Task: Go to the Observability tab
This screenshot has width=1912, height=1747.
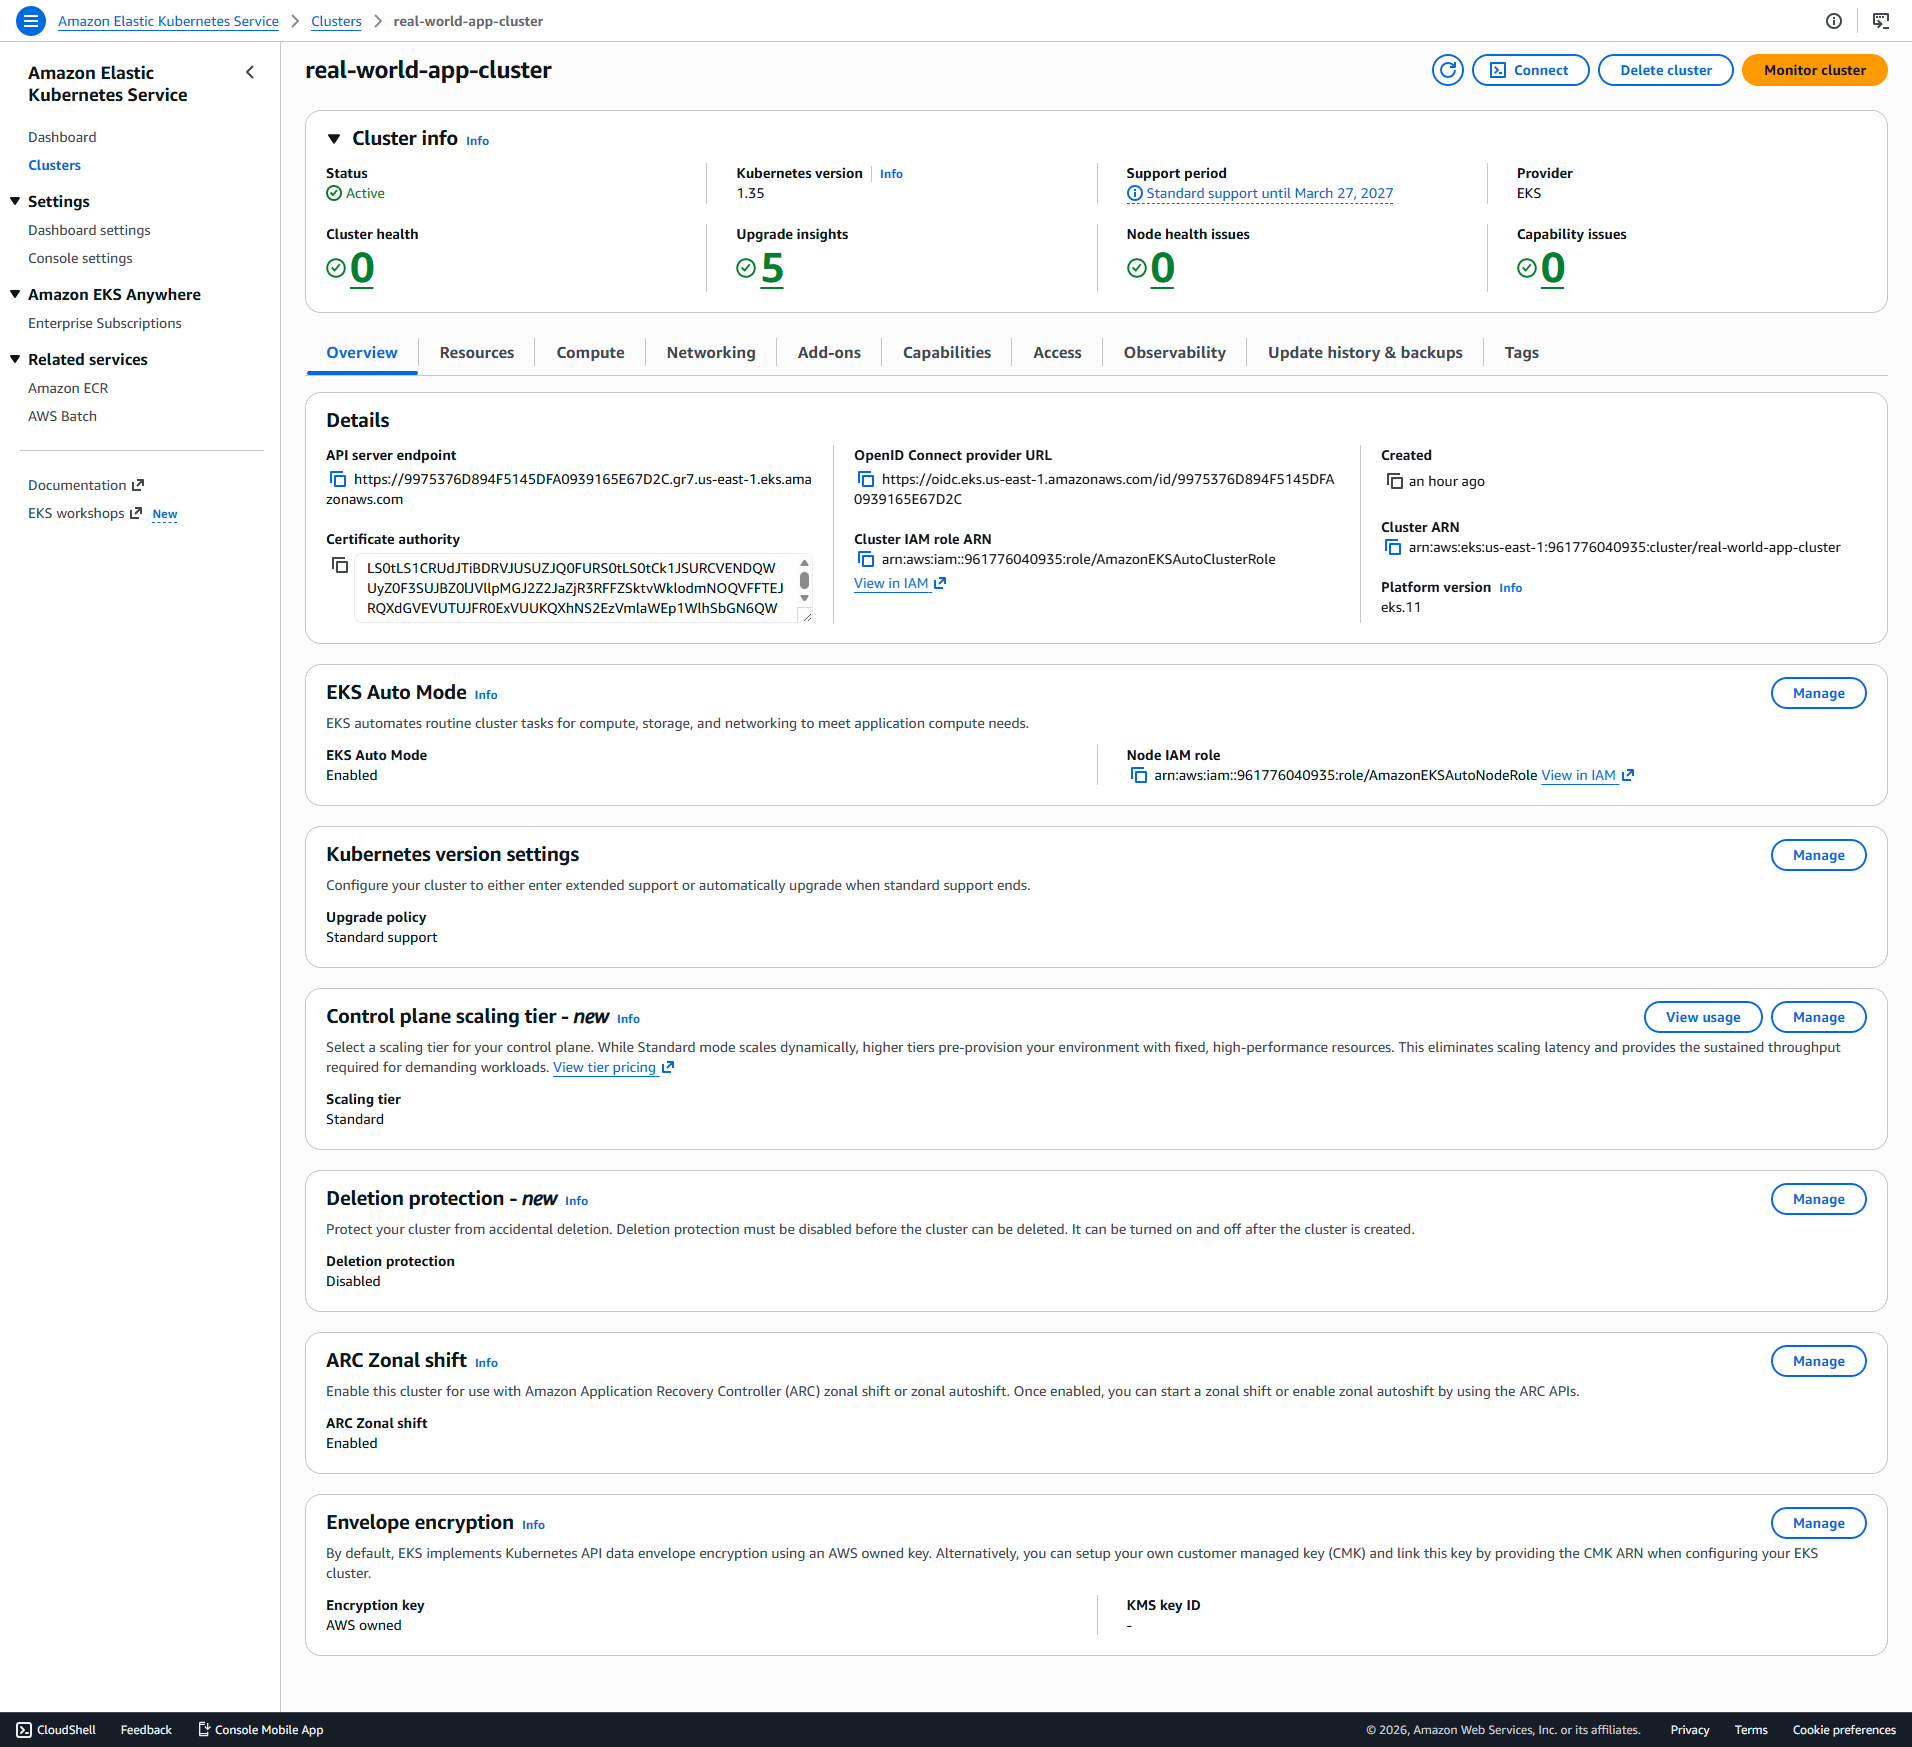Action: tap(1174, 353)
